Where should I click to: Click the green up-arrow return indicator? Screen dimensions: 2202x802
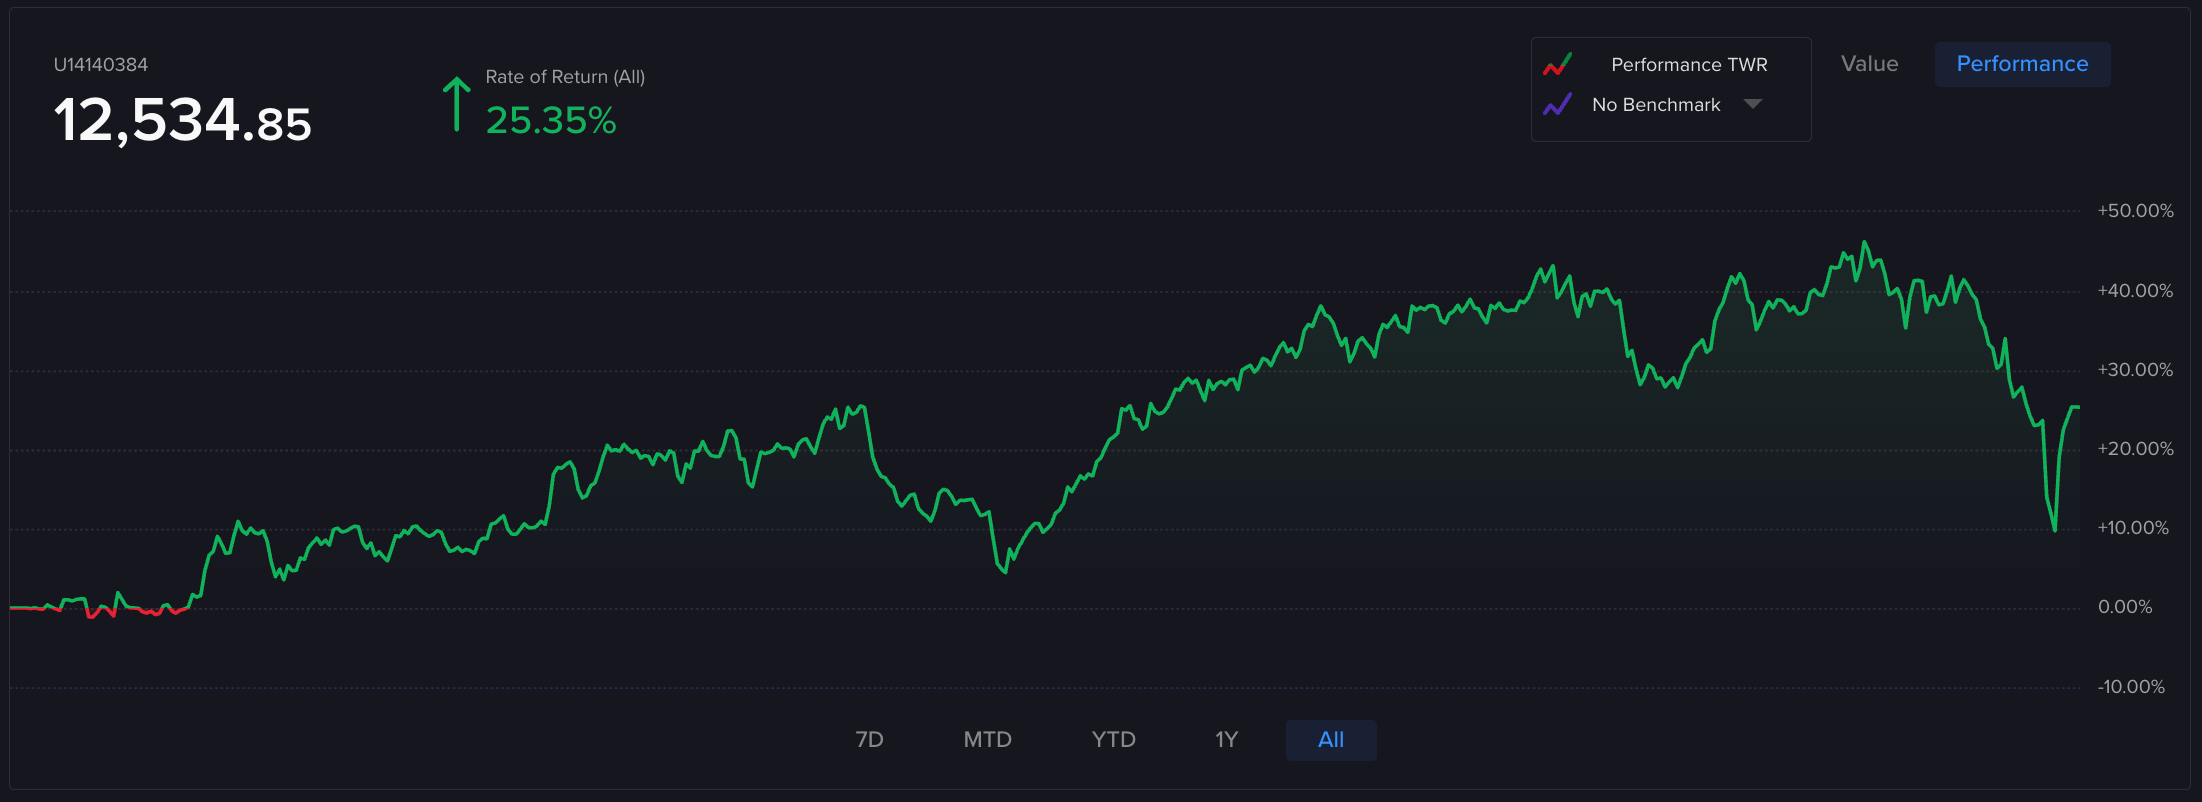(x=456, y=104)
